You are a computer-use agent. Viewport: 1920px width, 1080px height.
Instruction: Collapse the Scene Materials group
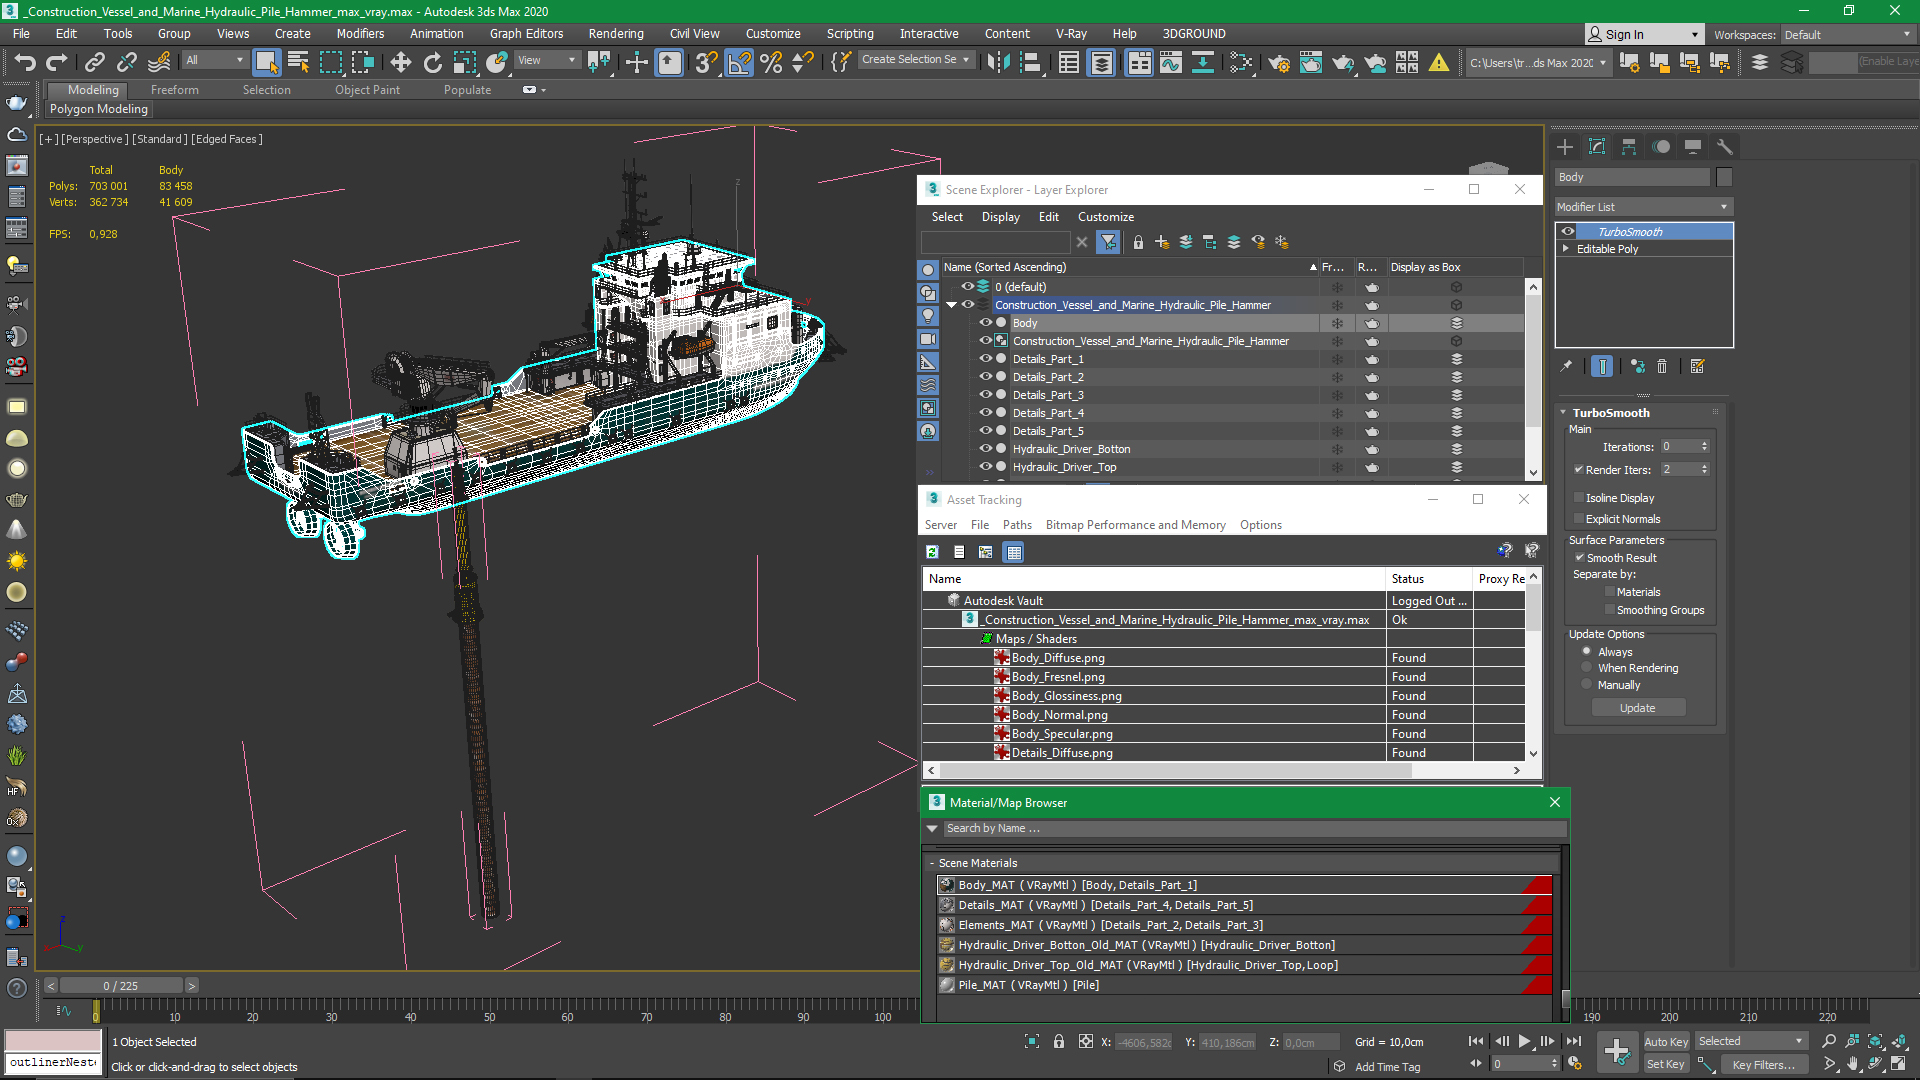[x=932, y=863]
